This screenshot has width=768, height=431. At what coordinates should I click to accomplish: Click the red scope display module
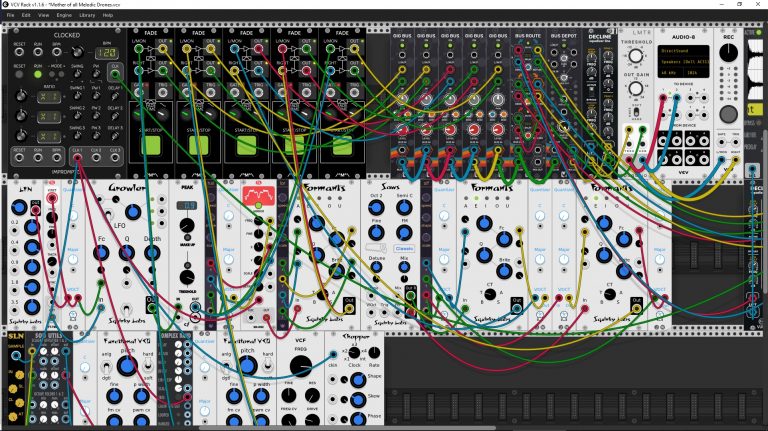(x=259, y=196)
